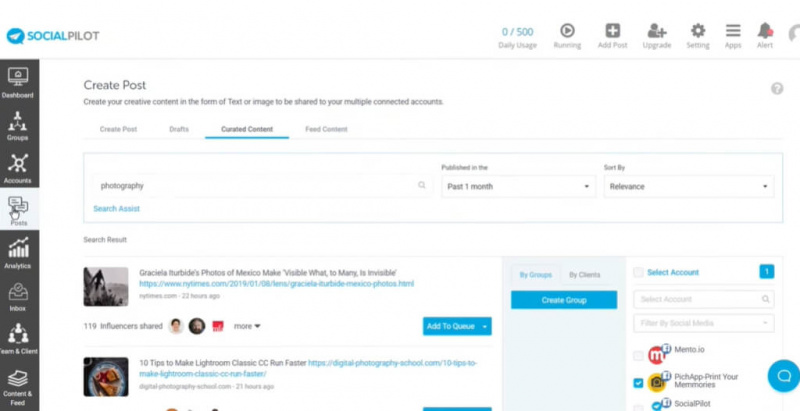Click the red influencer logo avatar
Screen dimensions: 800x411
(x=218, y=326)
